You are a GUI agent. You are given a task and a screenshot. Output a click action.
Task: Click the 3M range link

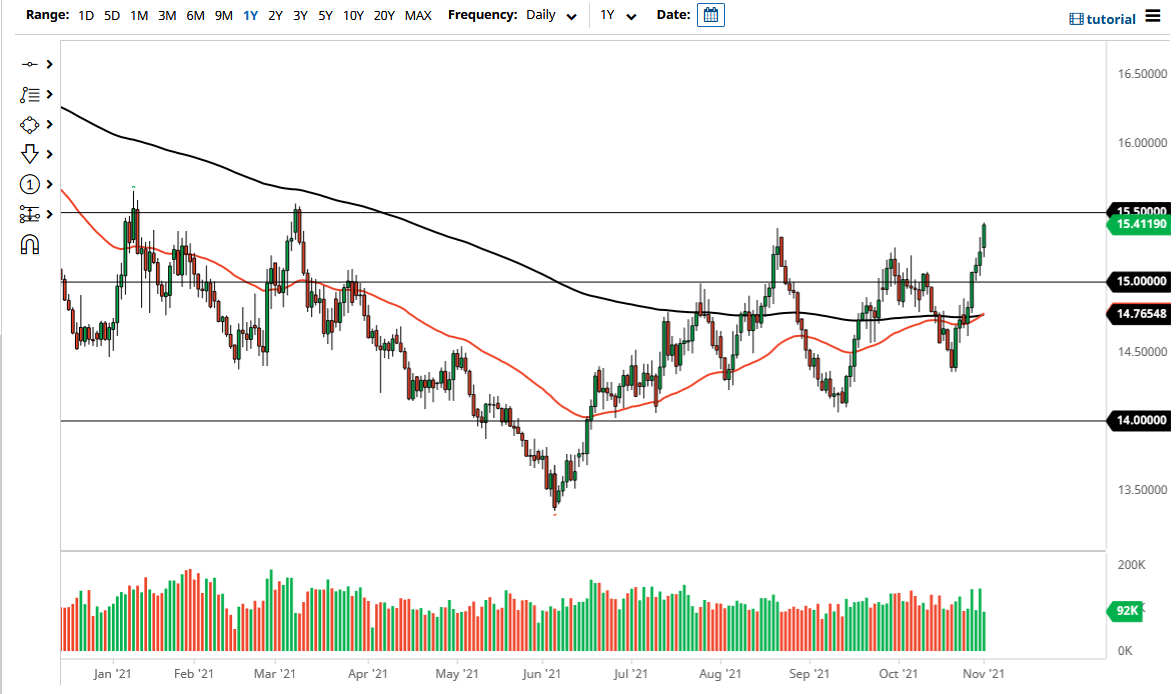[166, 16]
